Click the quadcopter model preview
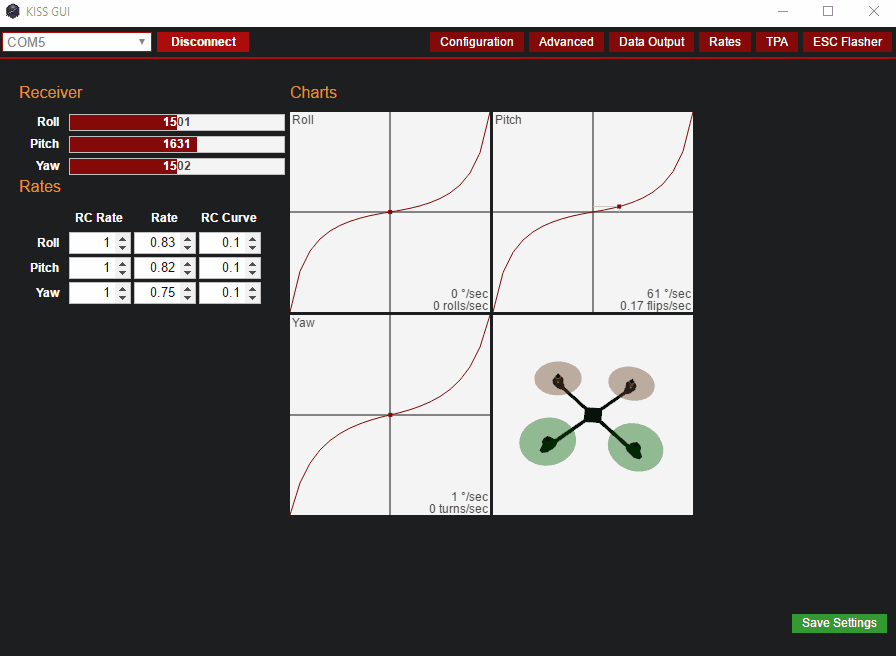The image size is (896, 656). click(592, 415)
